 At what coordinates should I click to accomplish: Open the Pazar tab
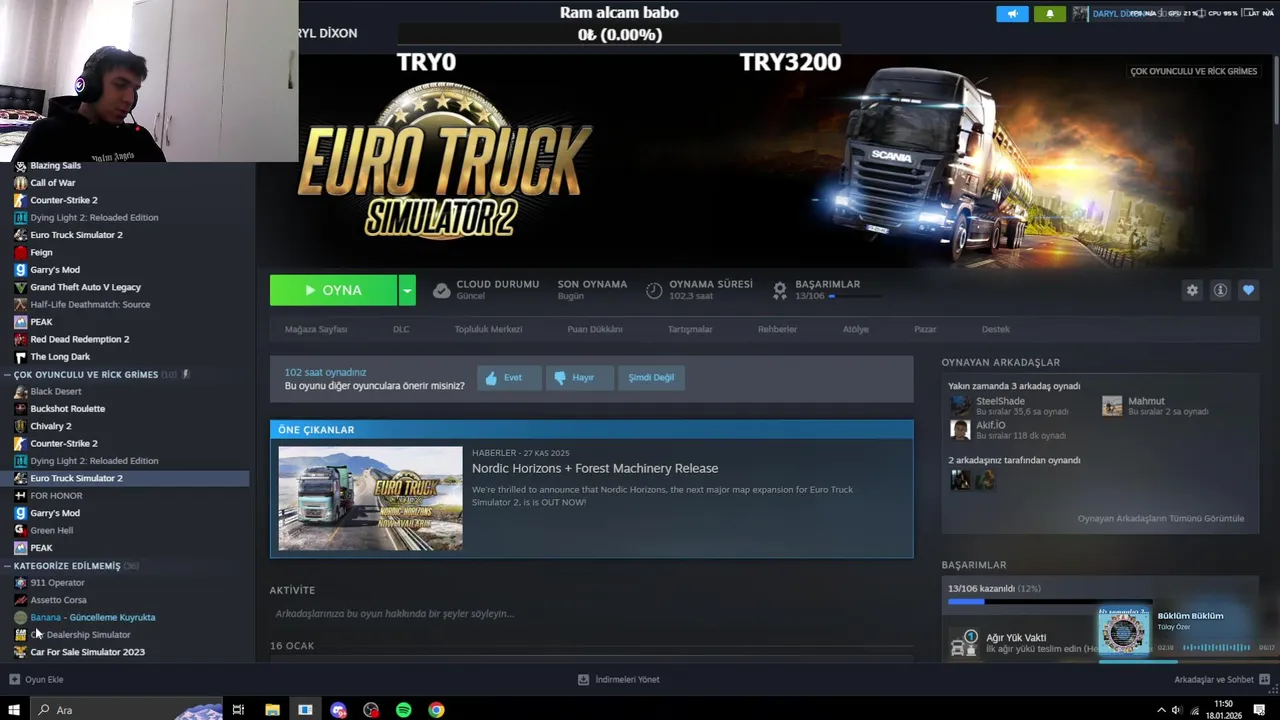pyautogui.click(x=925, y=329)
